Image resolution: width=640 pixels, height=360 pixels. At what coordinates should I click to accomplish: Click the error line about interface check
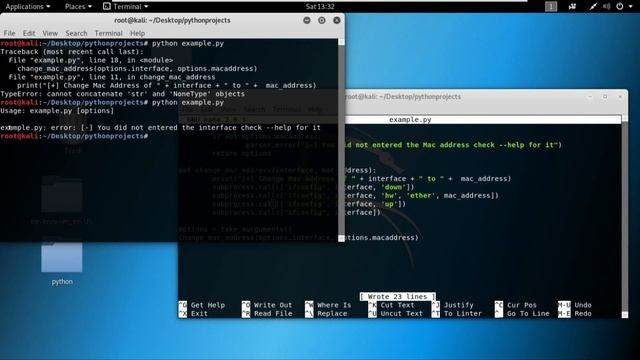click(160, 128)
